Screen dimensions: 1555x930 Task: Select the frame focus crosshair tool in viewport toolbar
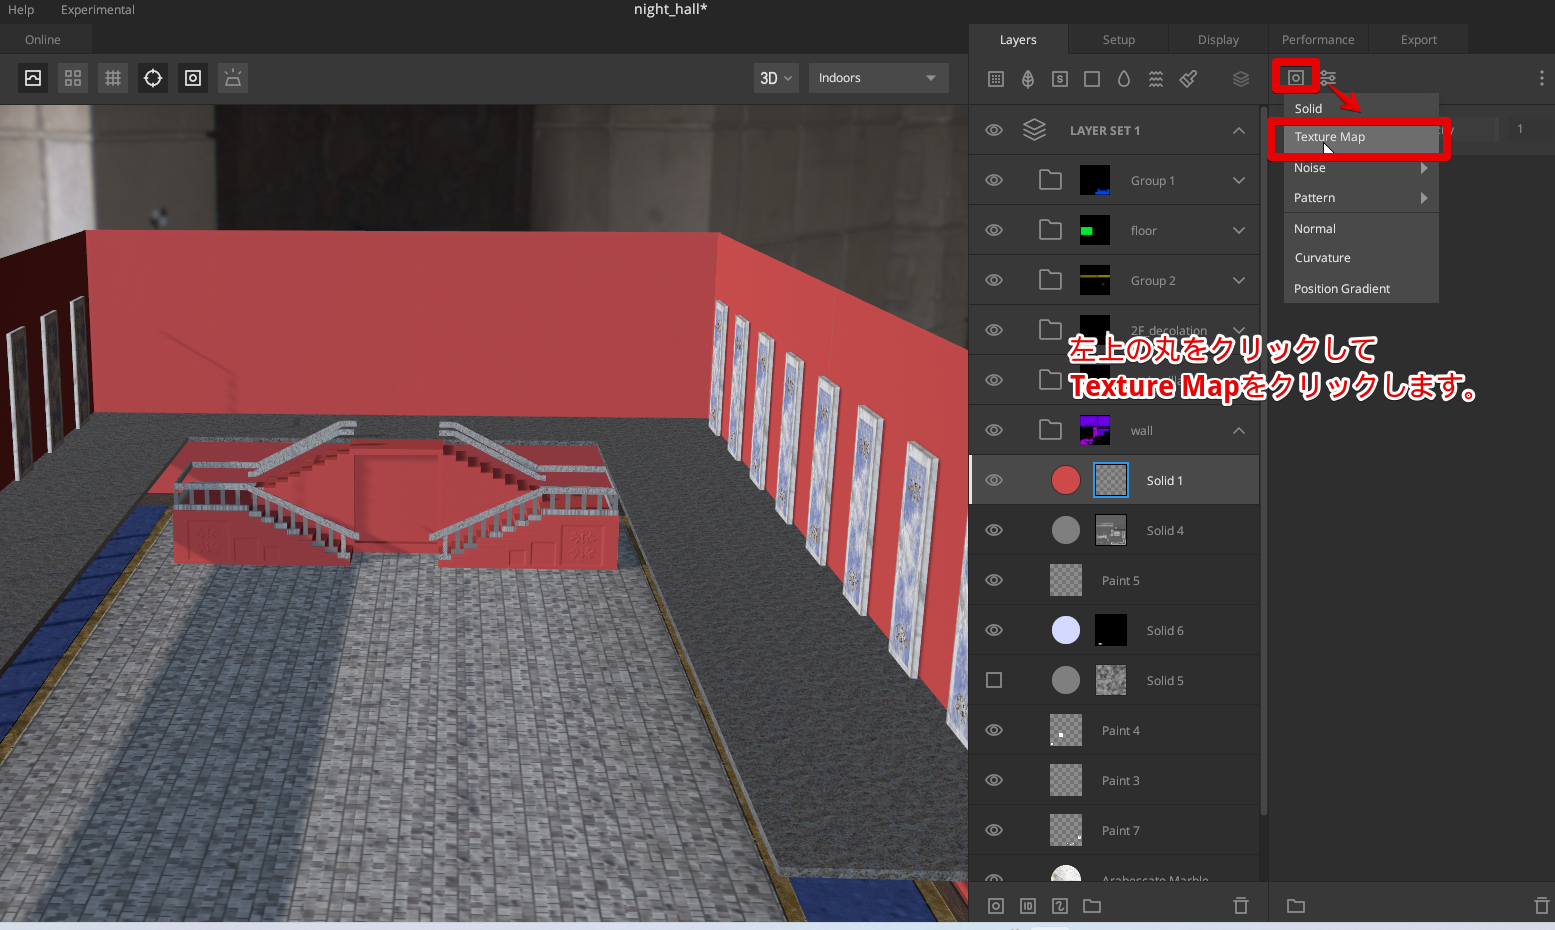(x=152, y=77)
